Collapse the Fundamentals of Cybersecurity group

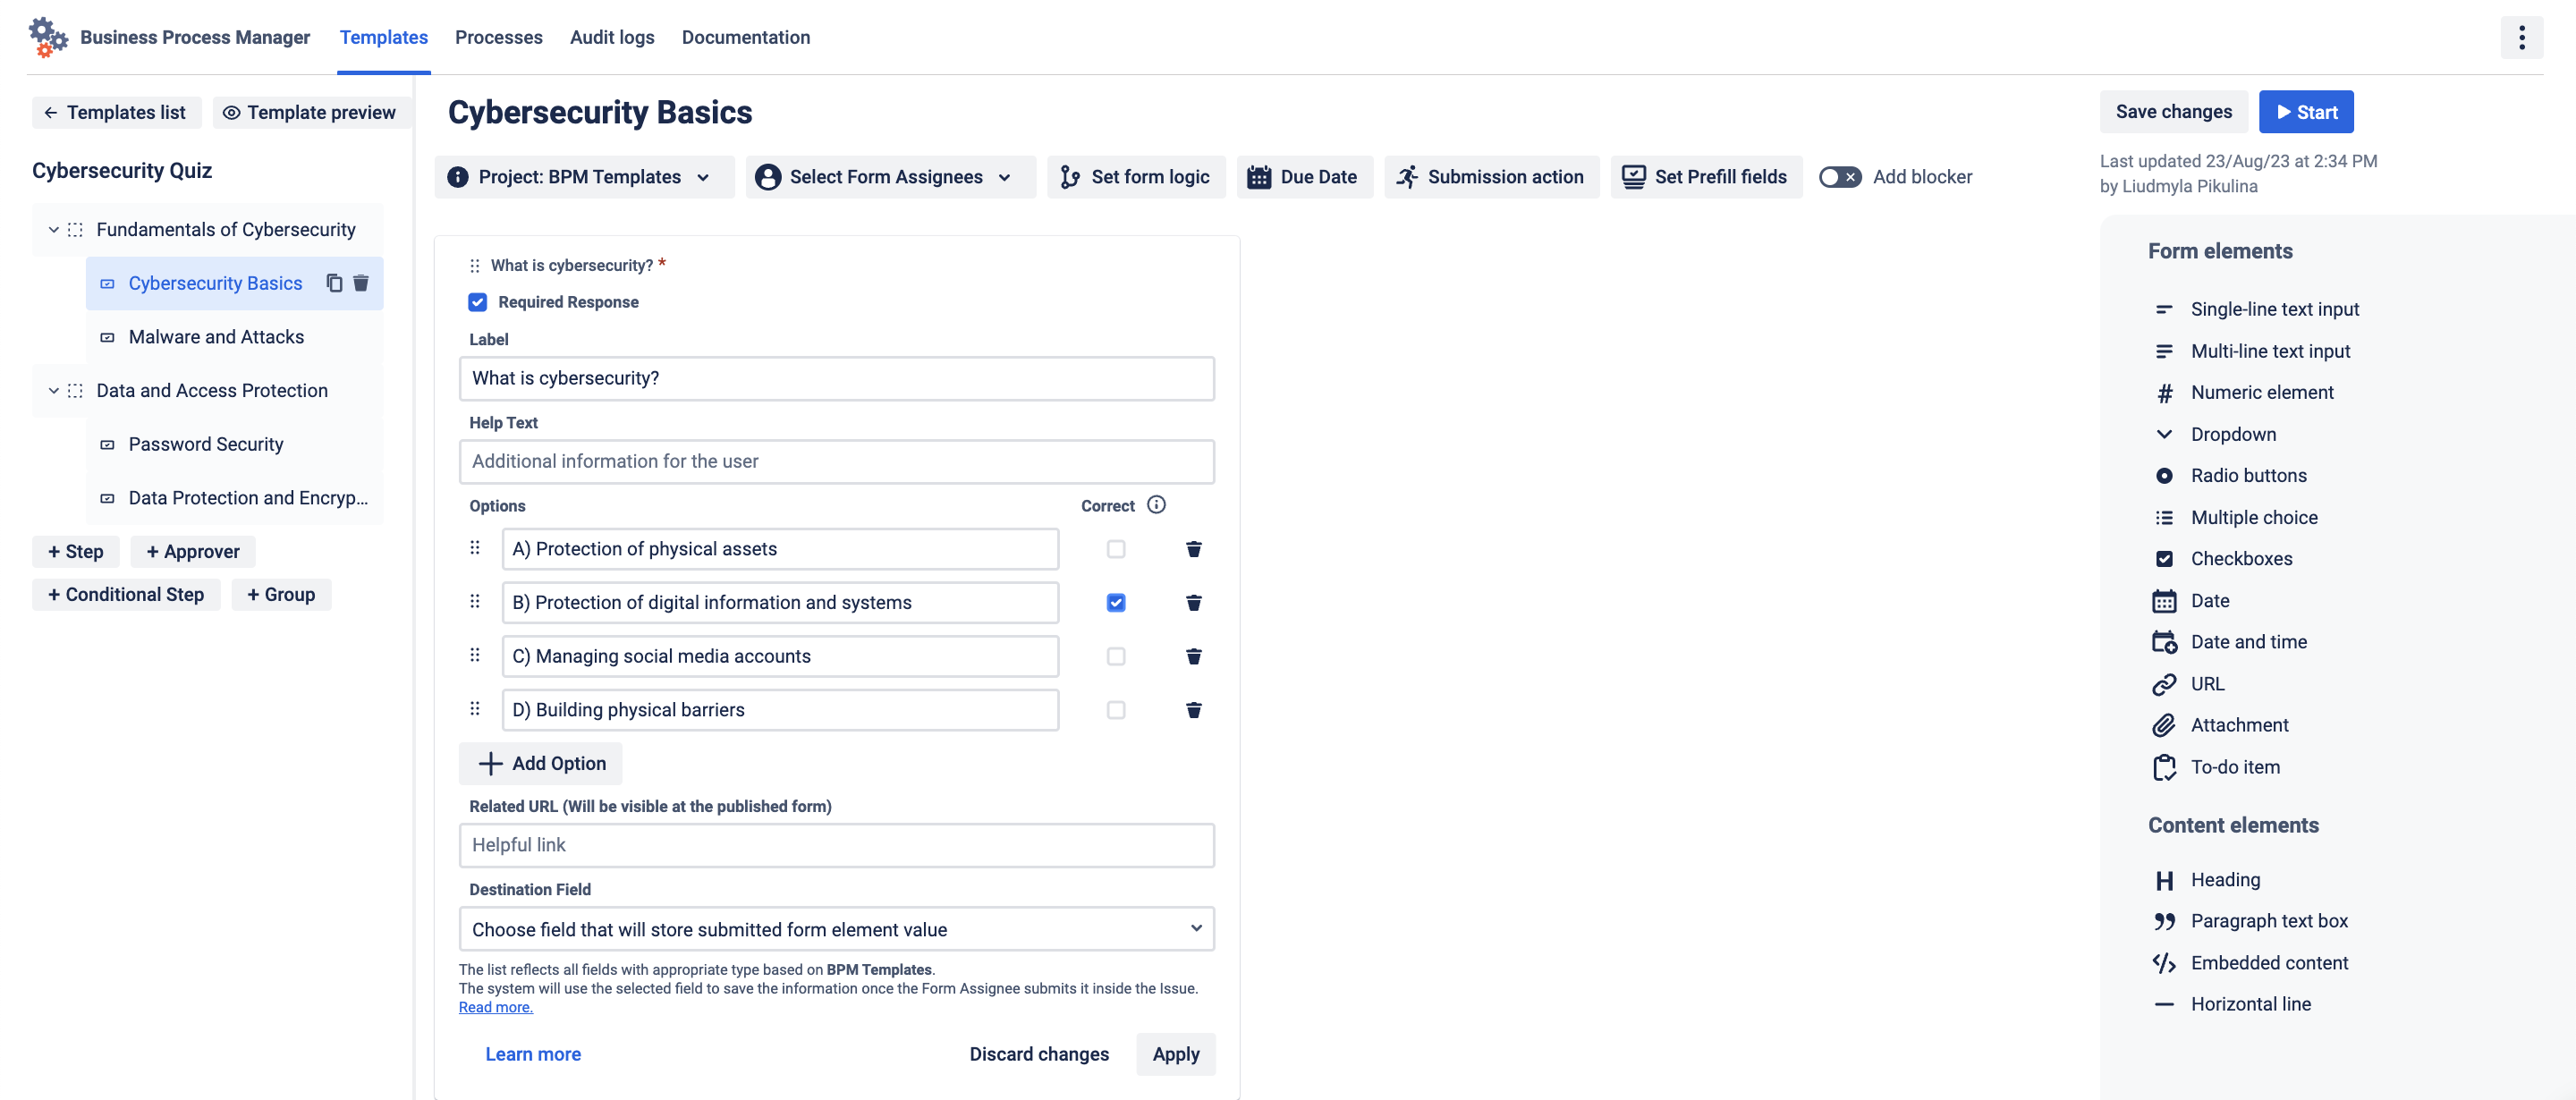[54, 230]
